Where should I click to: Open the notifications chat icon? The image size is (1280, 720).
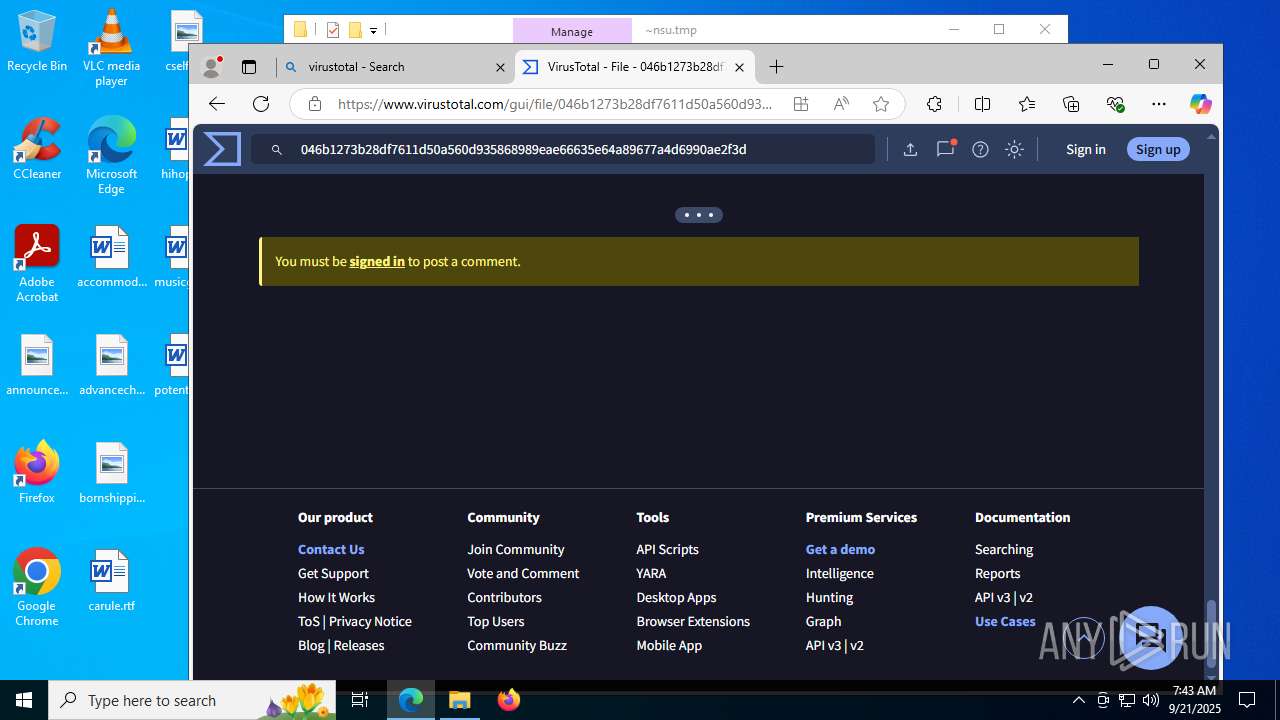pos(945,149)
